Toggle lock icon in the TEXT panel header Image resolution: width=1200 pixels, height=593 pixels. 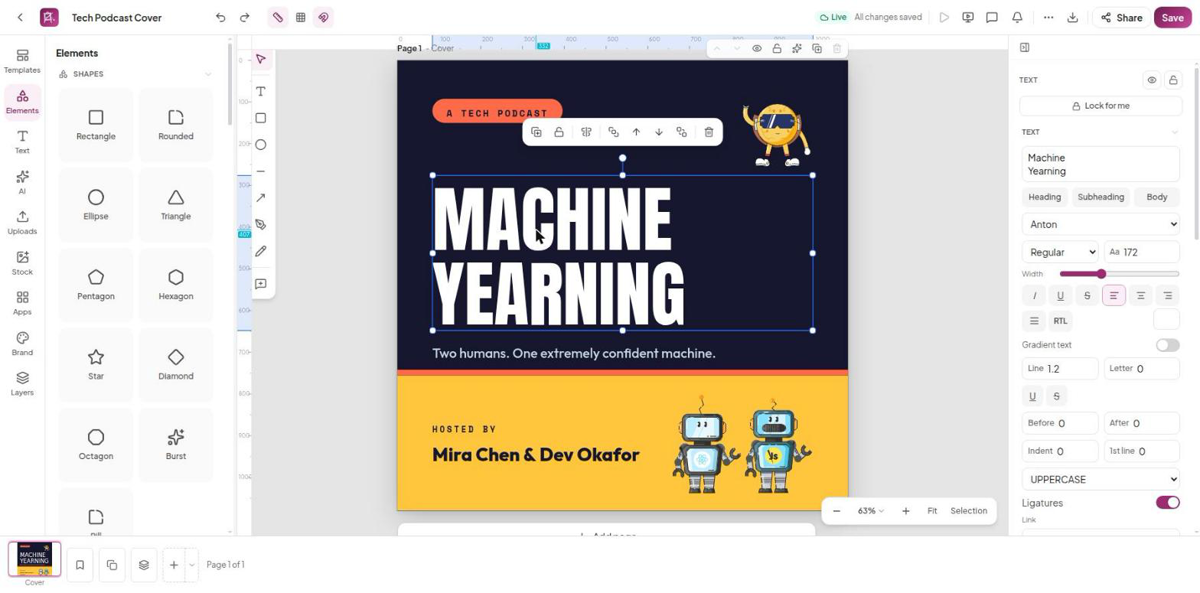coord(1173,80)
